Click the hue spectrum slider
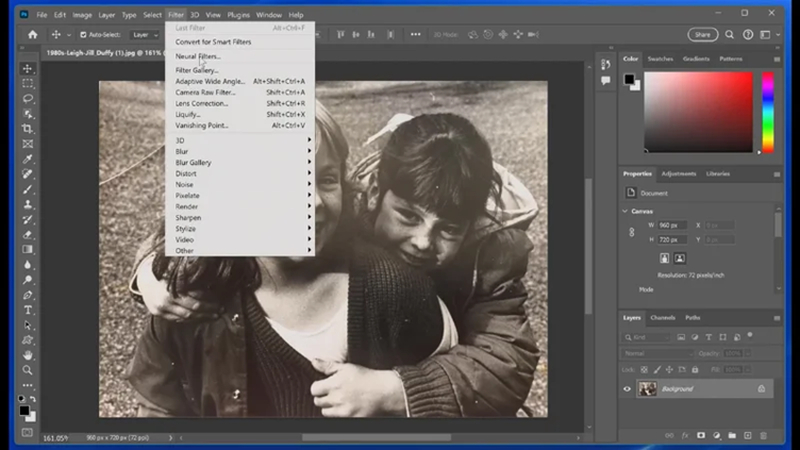 767,112
